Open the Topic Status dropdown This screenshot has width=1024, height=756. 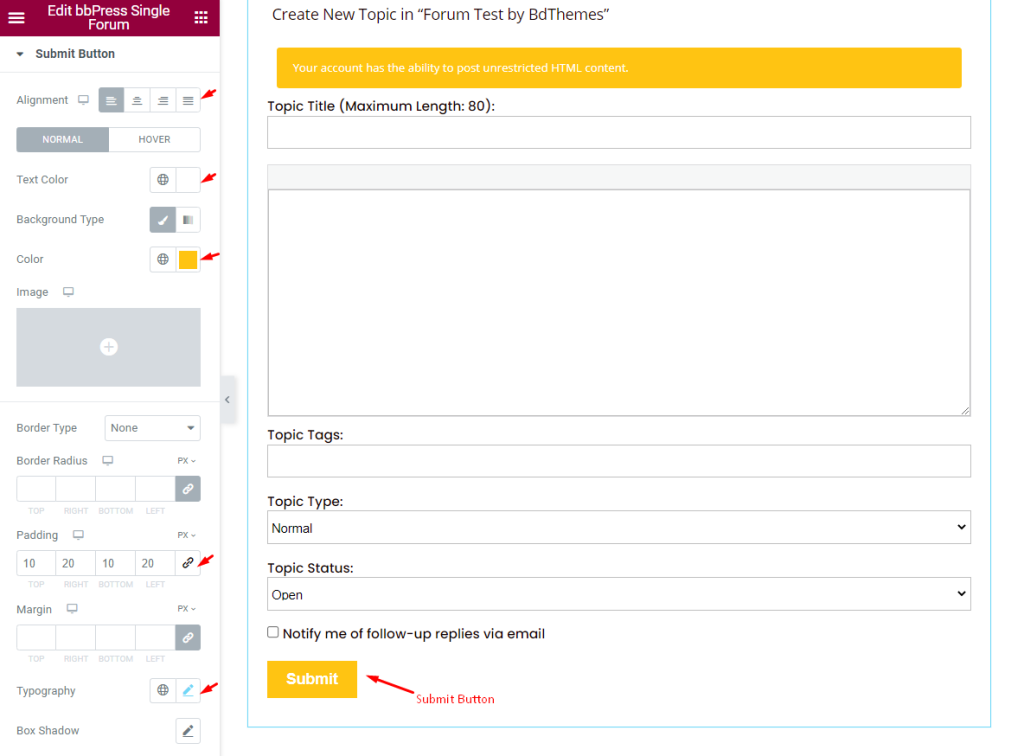618,594
